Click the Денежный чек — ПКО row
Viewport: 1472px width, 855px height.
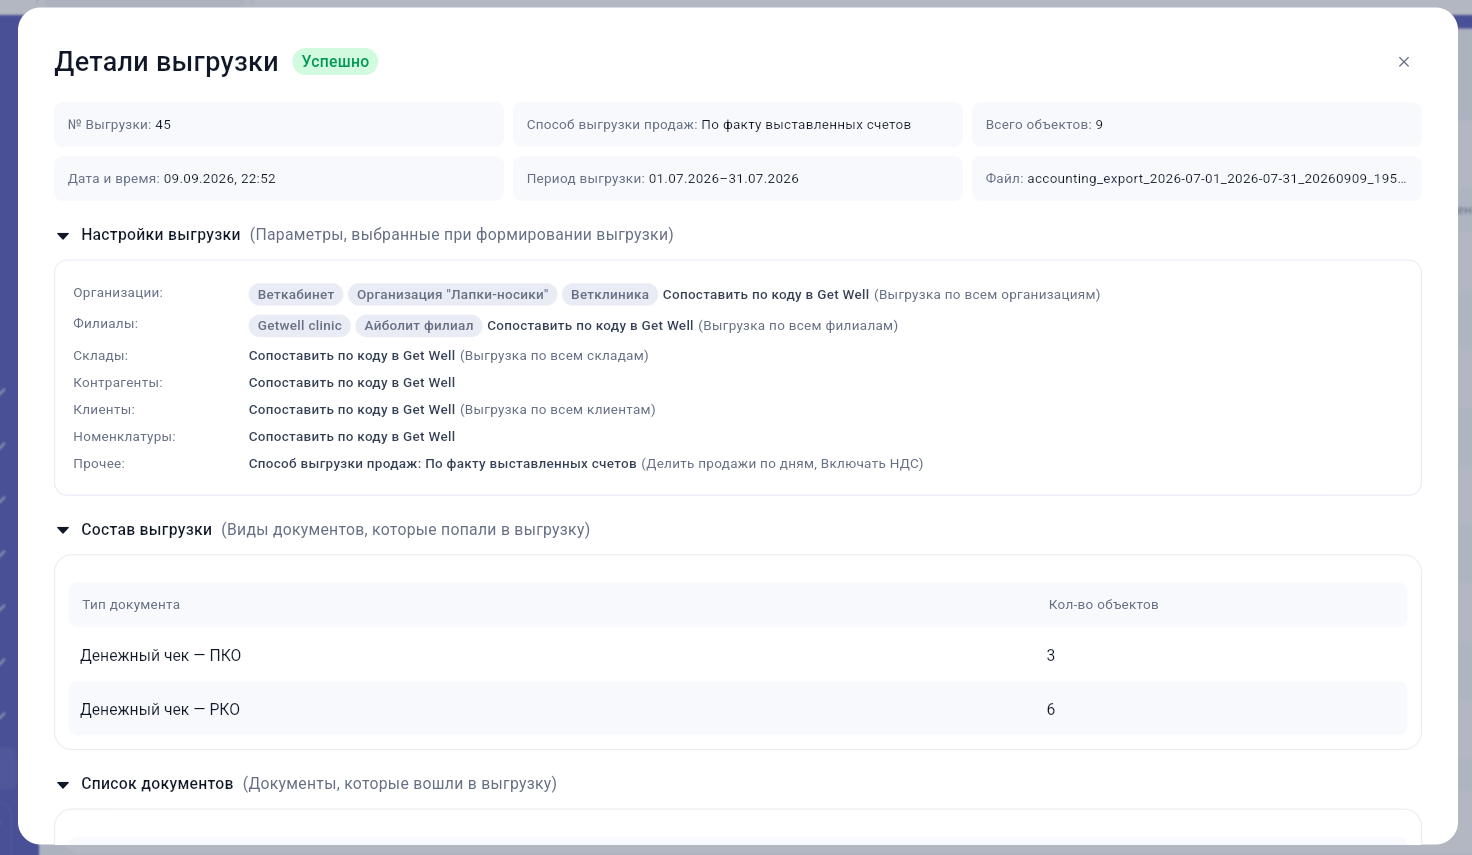(738, 656)
